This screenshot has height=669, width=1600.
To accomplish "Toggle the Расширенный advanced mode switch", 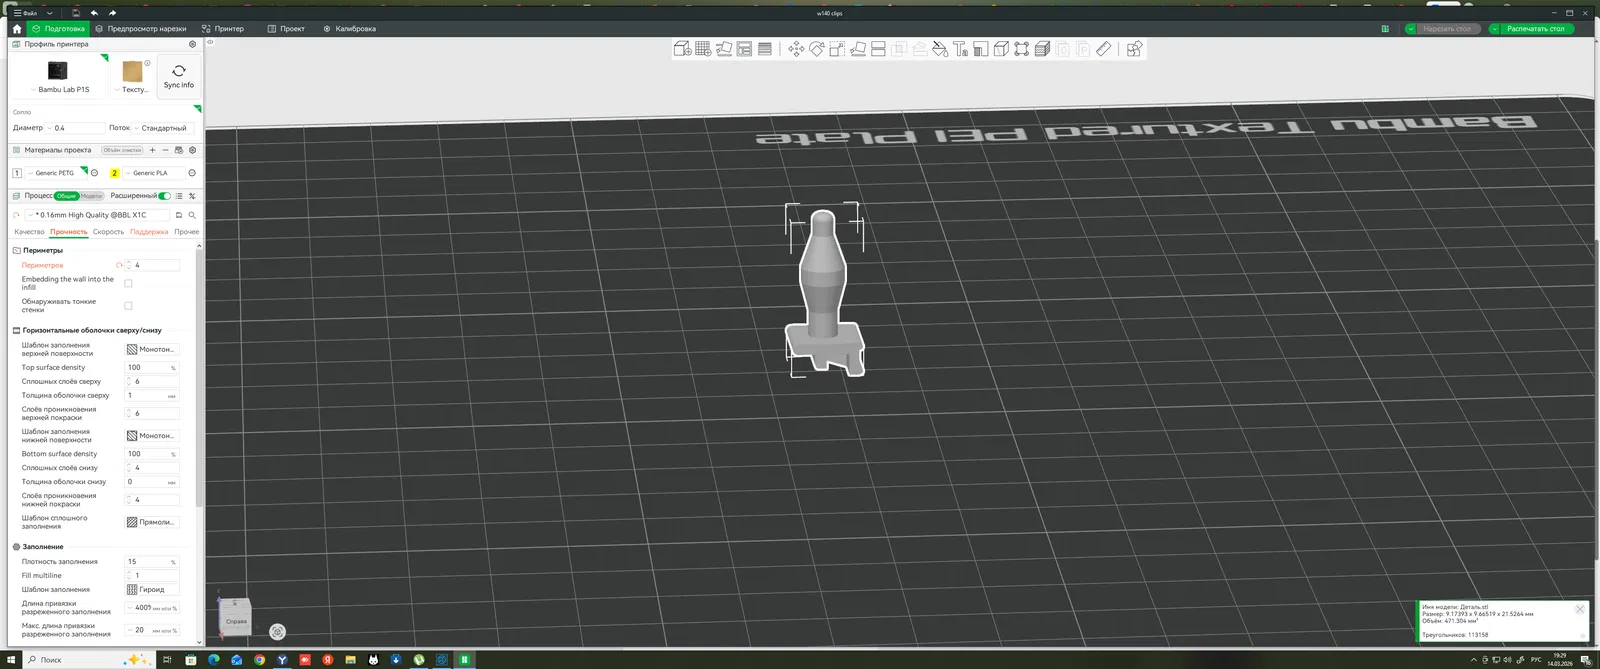I will coord(165,196).
